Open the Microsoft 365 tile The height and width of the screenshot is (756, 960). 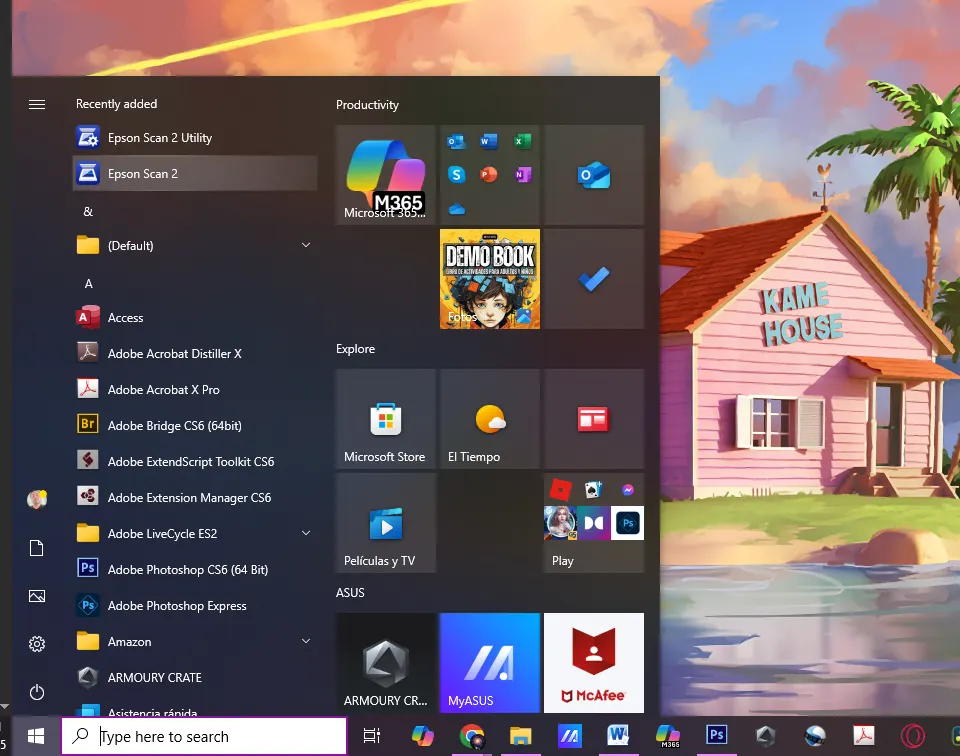(x=386, y=175)
